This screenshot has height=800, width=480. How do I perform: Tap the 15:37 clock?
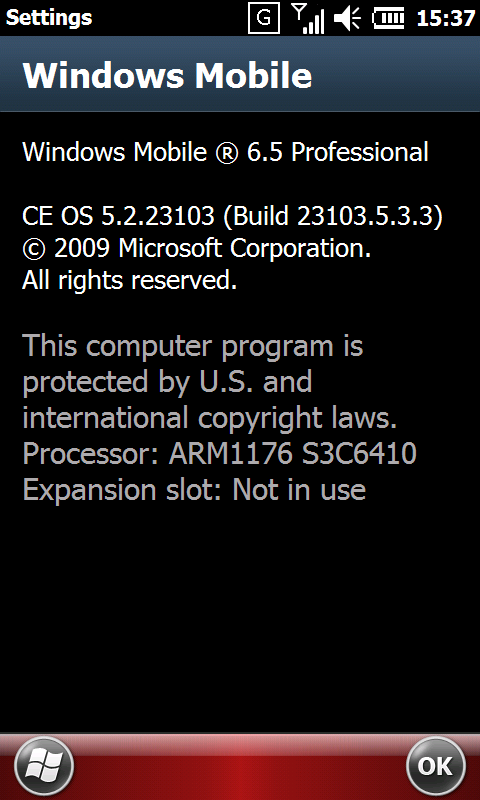[446, 18]
